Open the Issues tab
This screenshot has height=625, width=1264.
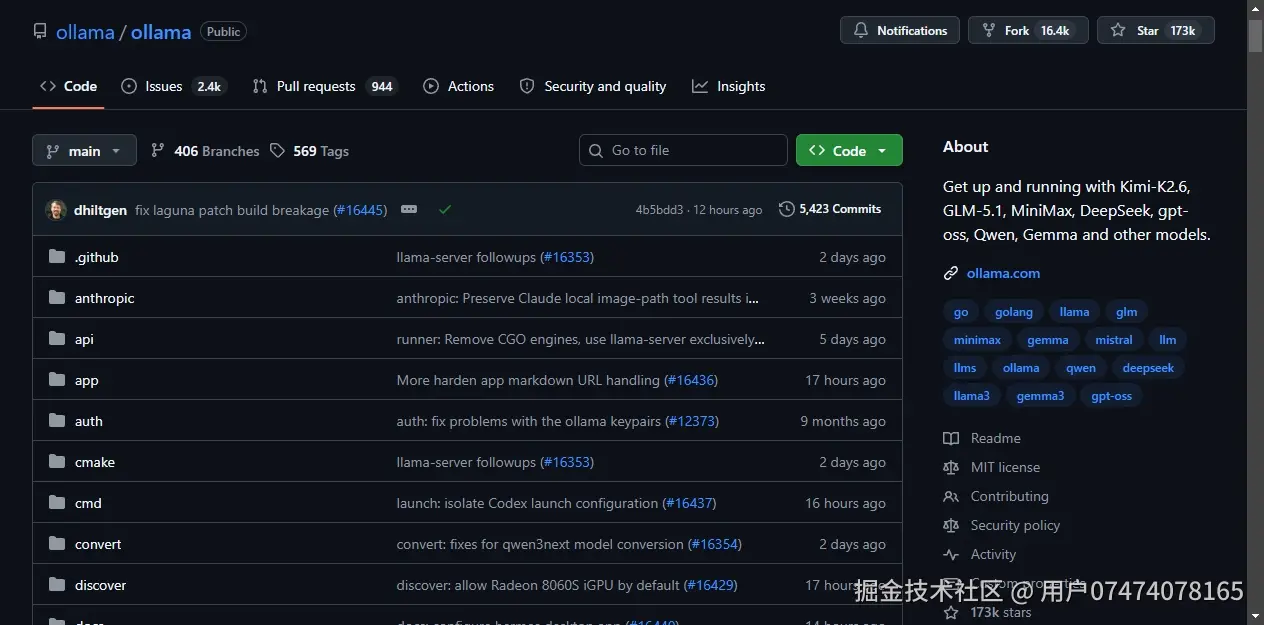(174, 86)
